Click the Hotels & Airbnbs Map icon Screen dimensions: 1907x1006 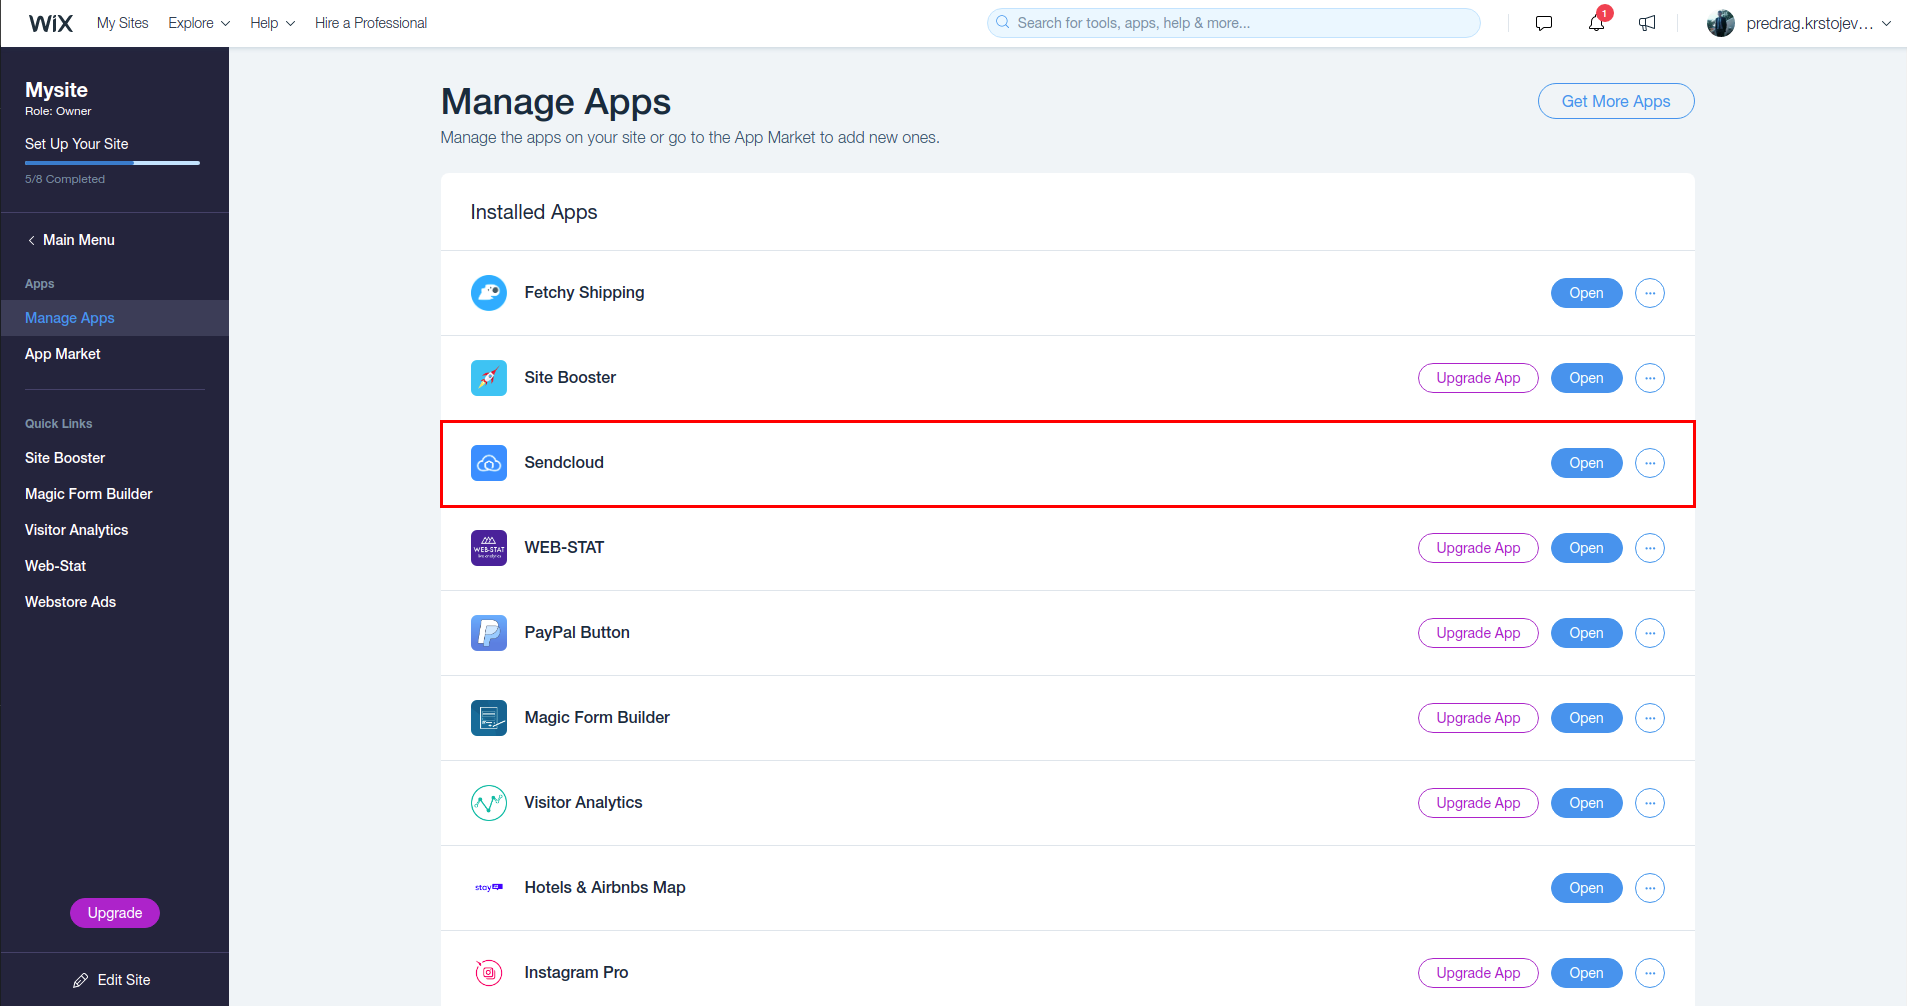(489, 888)
